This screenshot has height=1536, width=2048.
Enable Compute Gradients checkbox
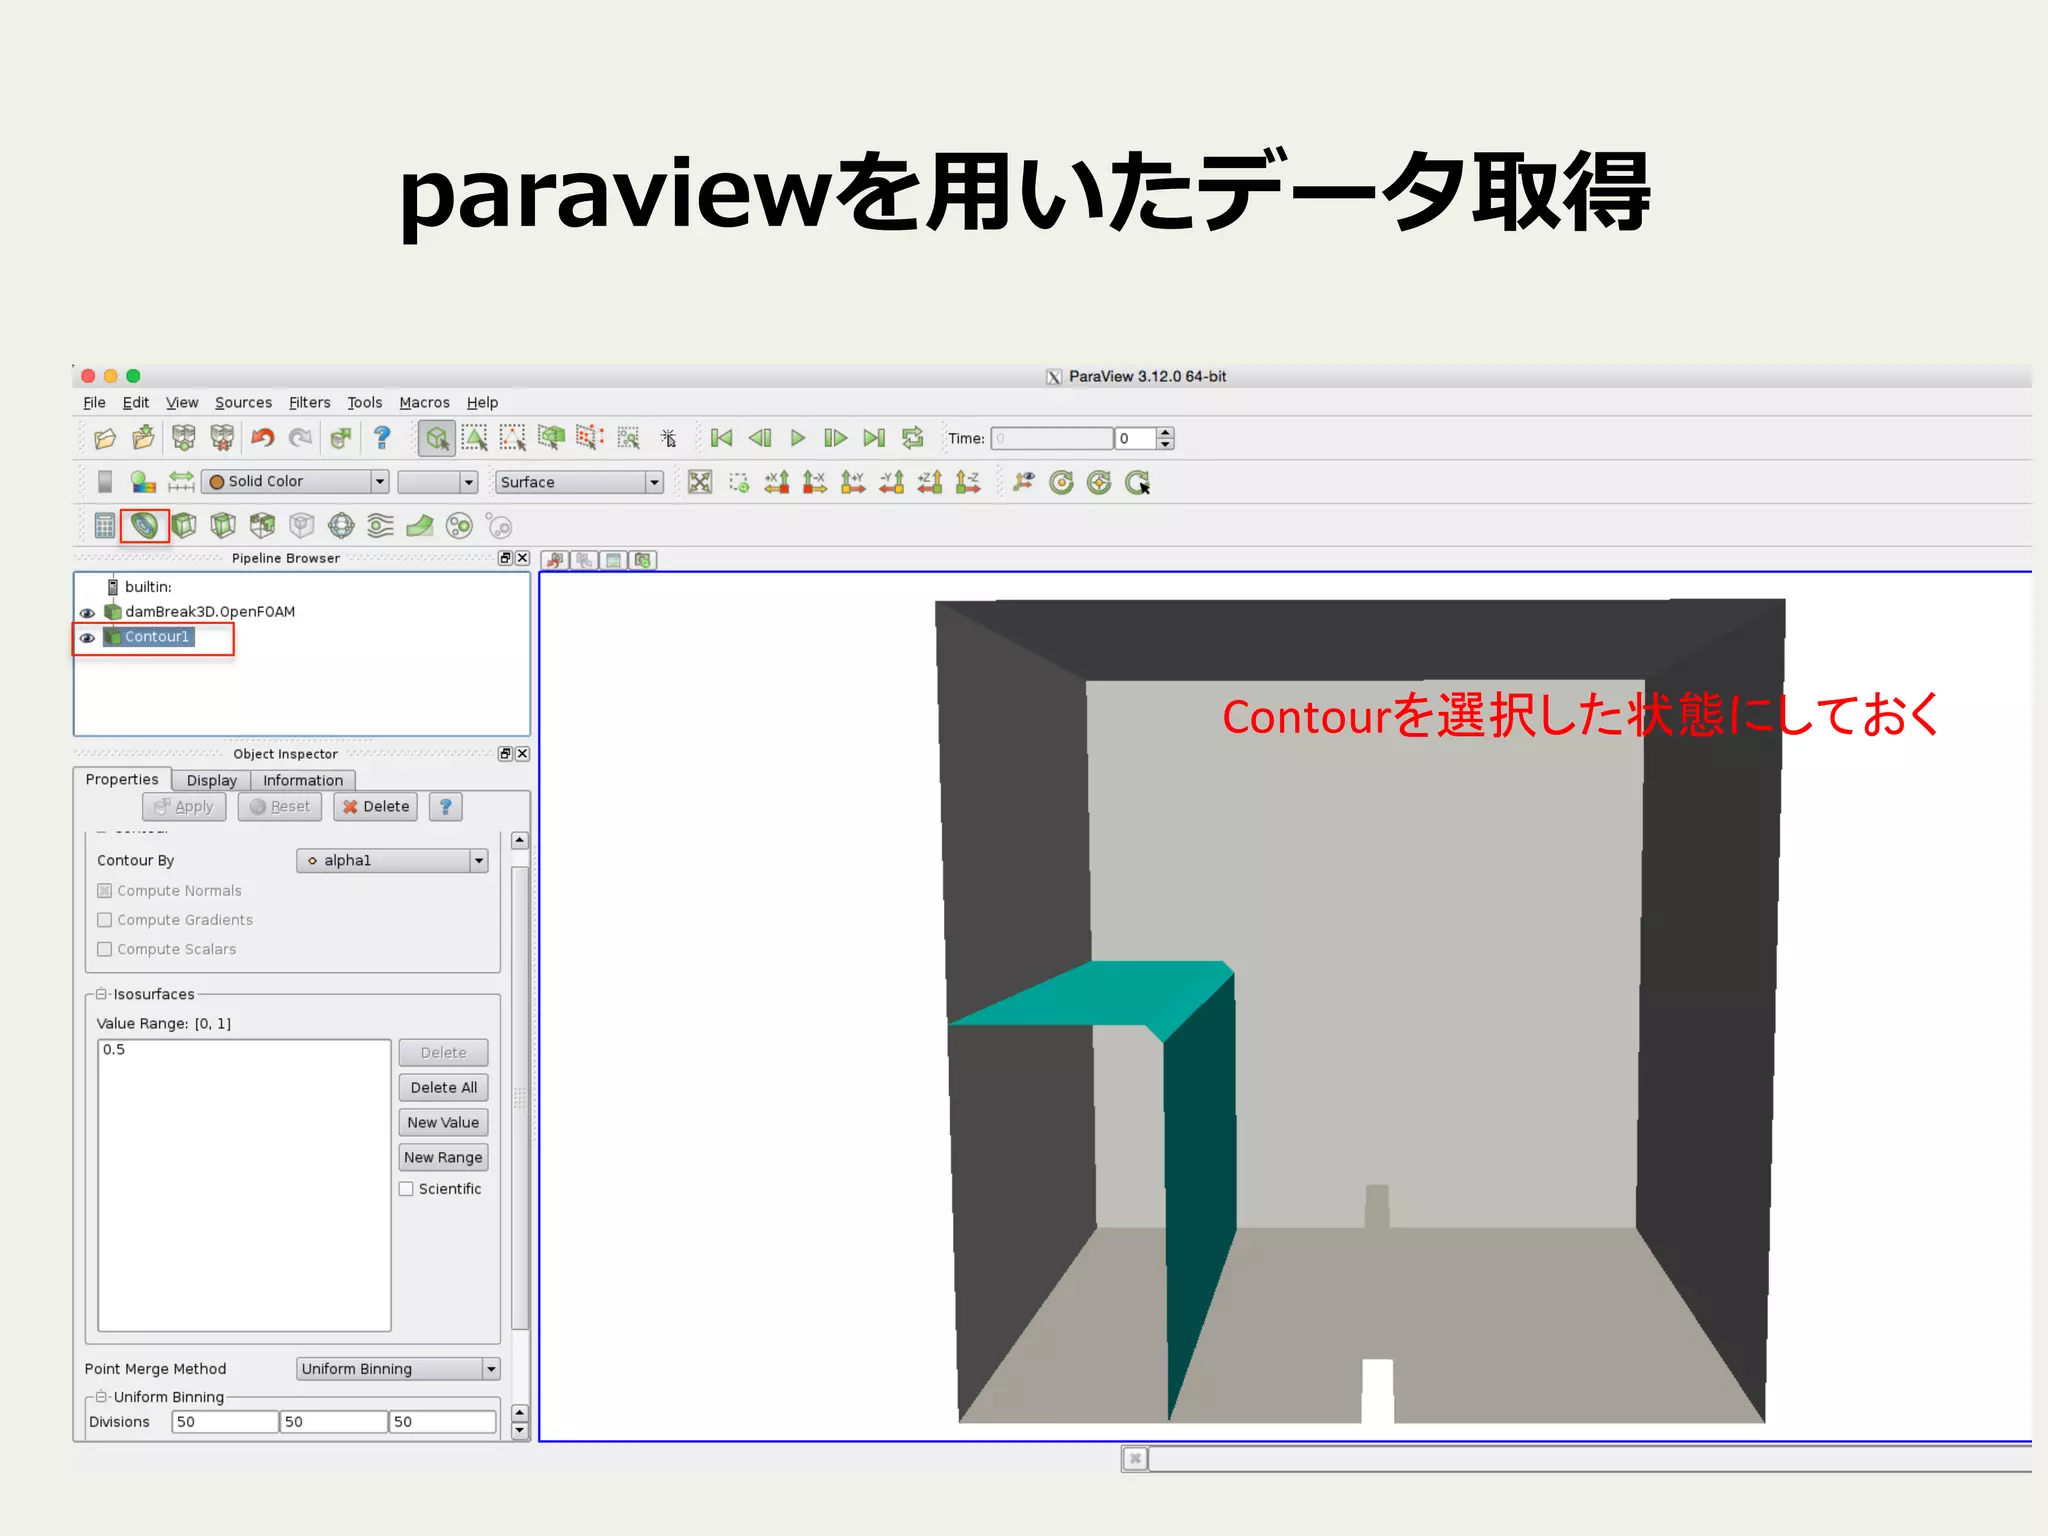[104, 920]
